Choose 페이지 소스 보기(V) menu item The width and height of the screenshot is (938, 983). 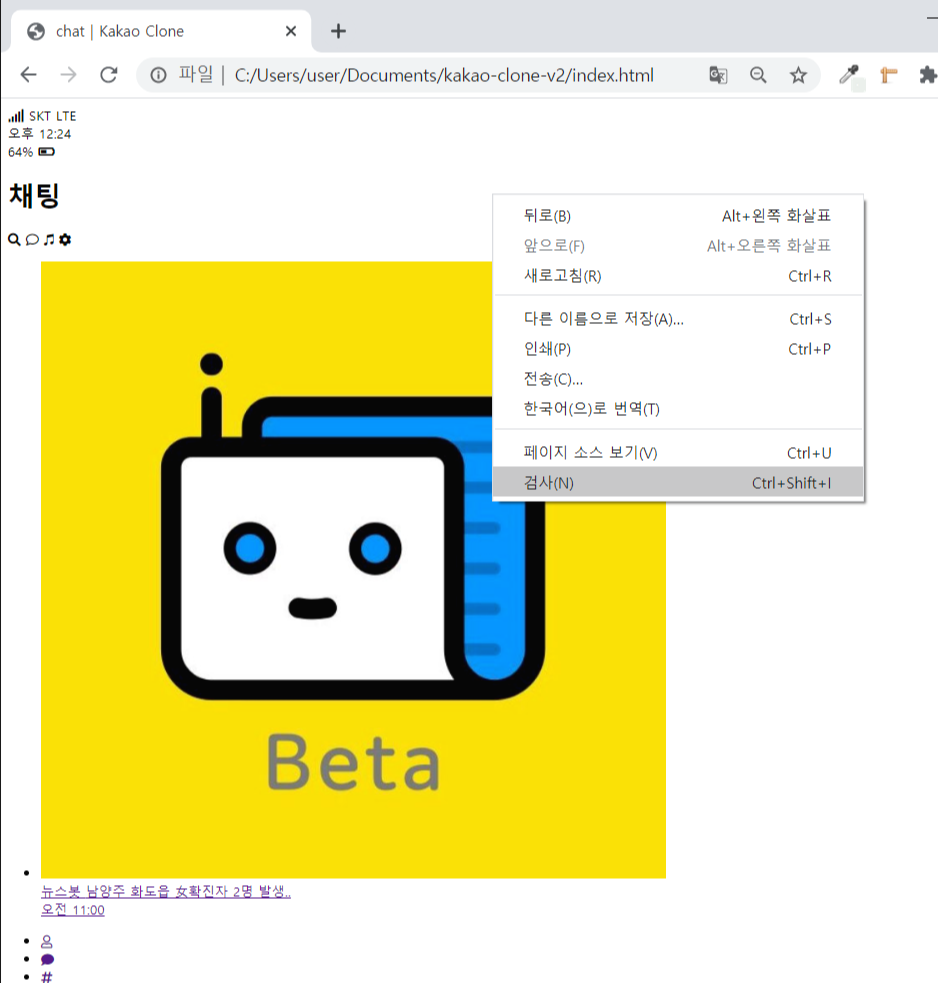click(x=678, y=453)
